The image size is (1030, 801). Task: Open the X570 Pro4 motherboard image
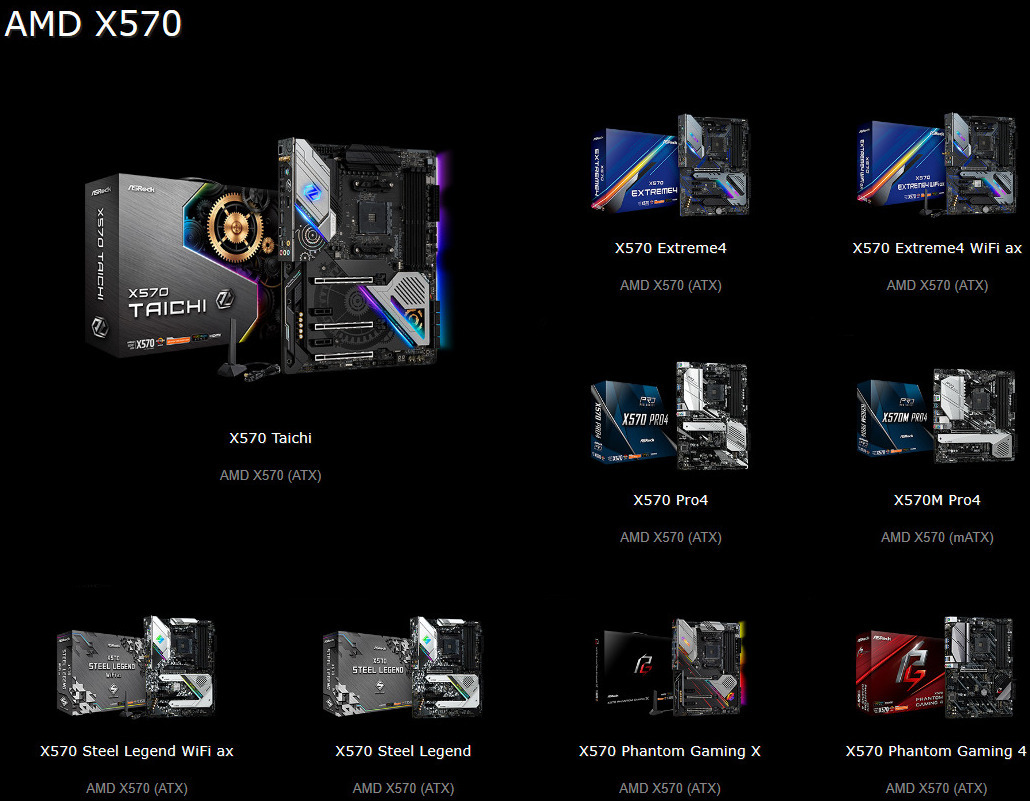(x=670, y=415)
